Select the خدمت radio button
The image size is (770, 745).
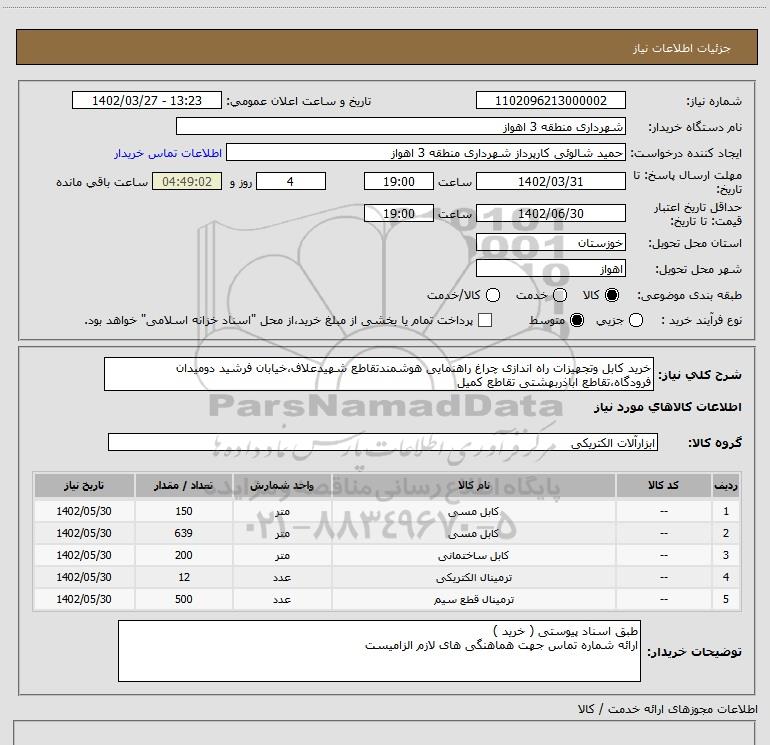(x=560, y=295)
